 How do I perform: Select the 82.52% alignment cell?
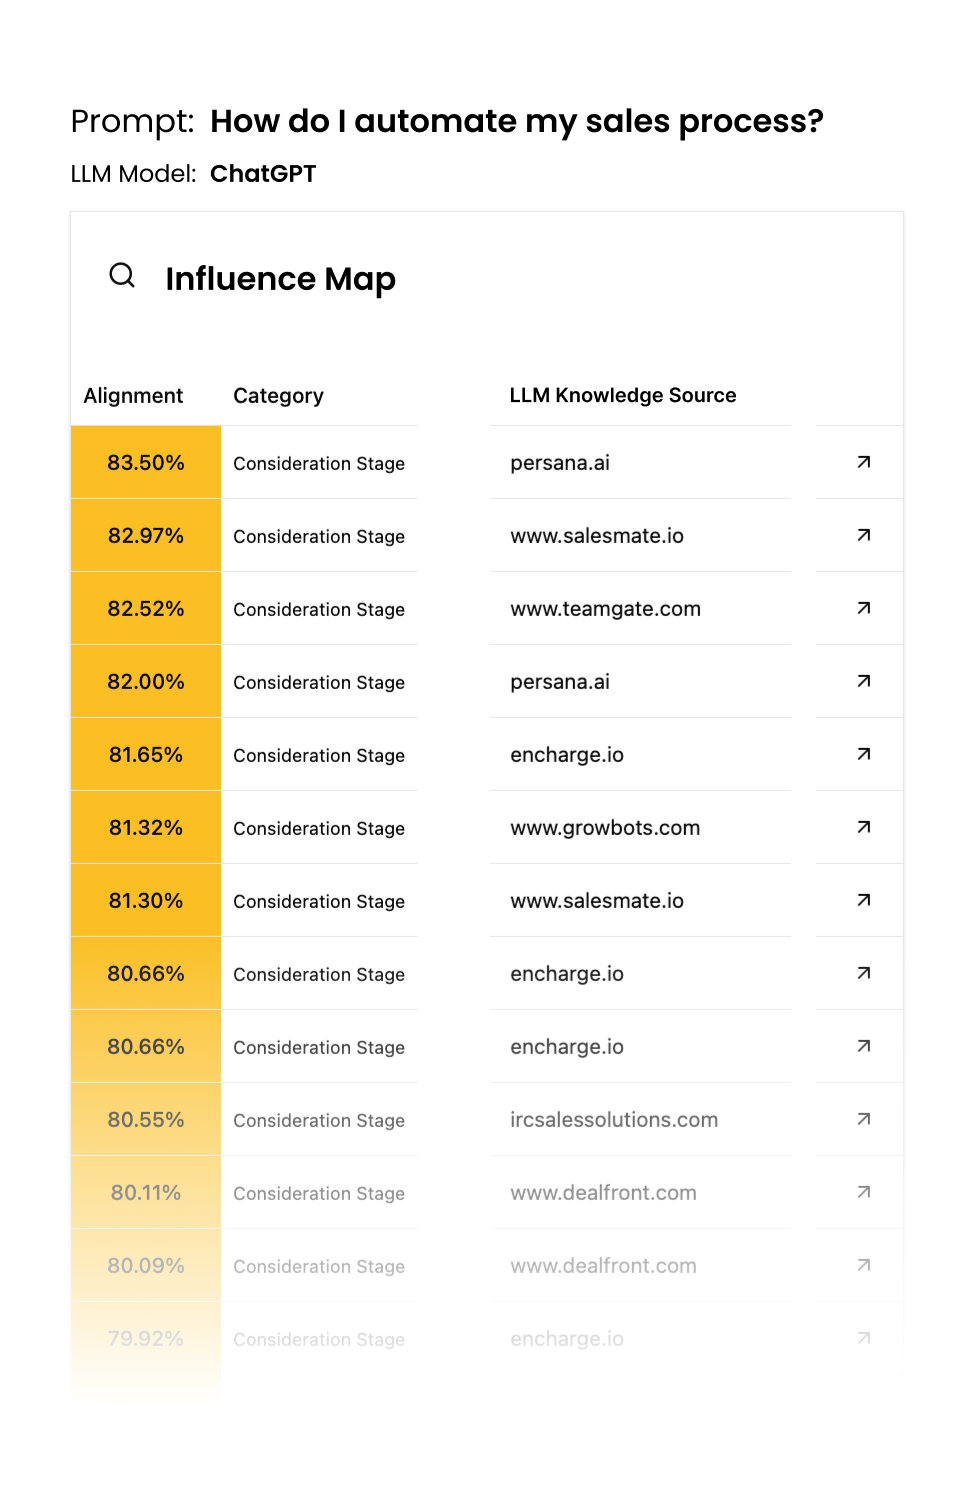pyautogui.click(x=146, y=608)
